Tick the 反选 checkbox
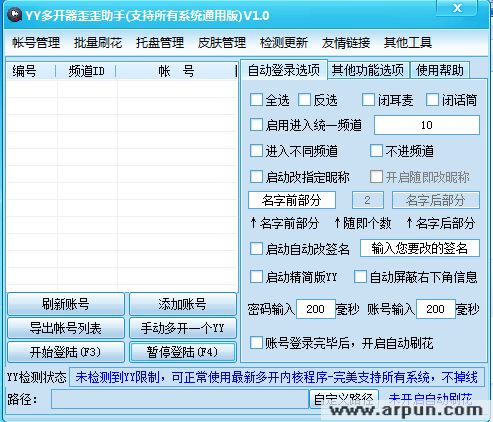The image size is (493, 422). [304, 100]
